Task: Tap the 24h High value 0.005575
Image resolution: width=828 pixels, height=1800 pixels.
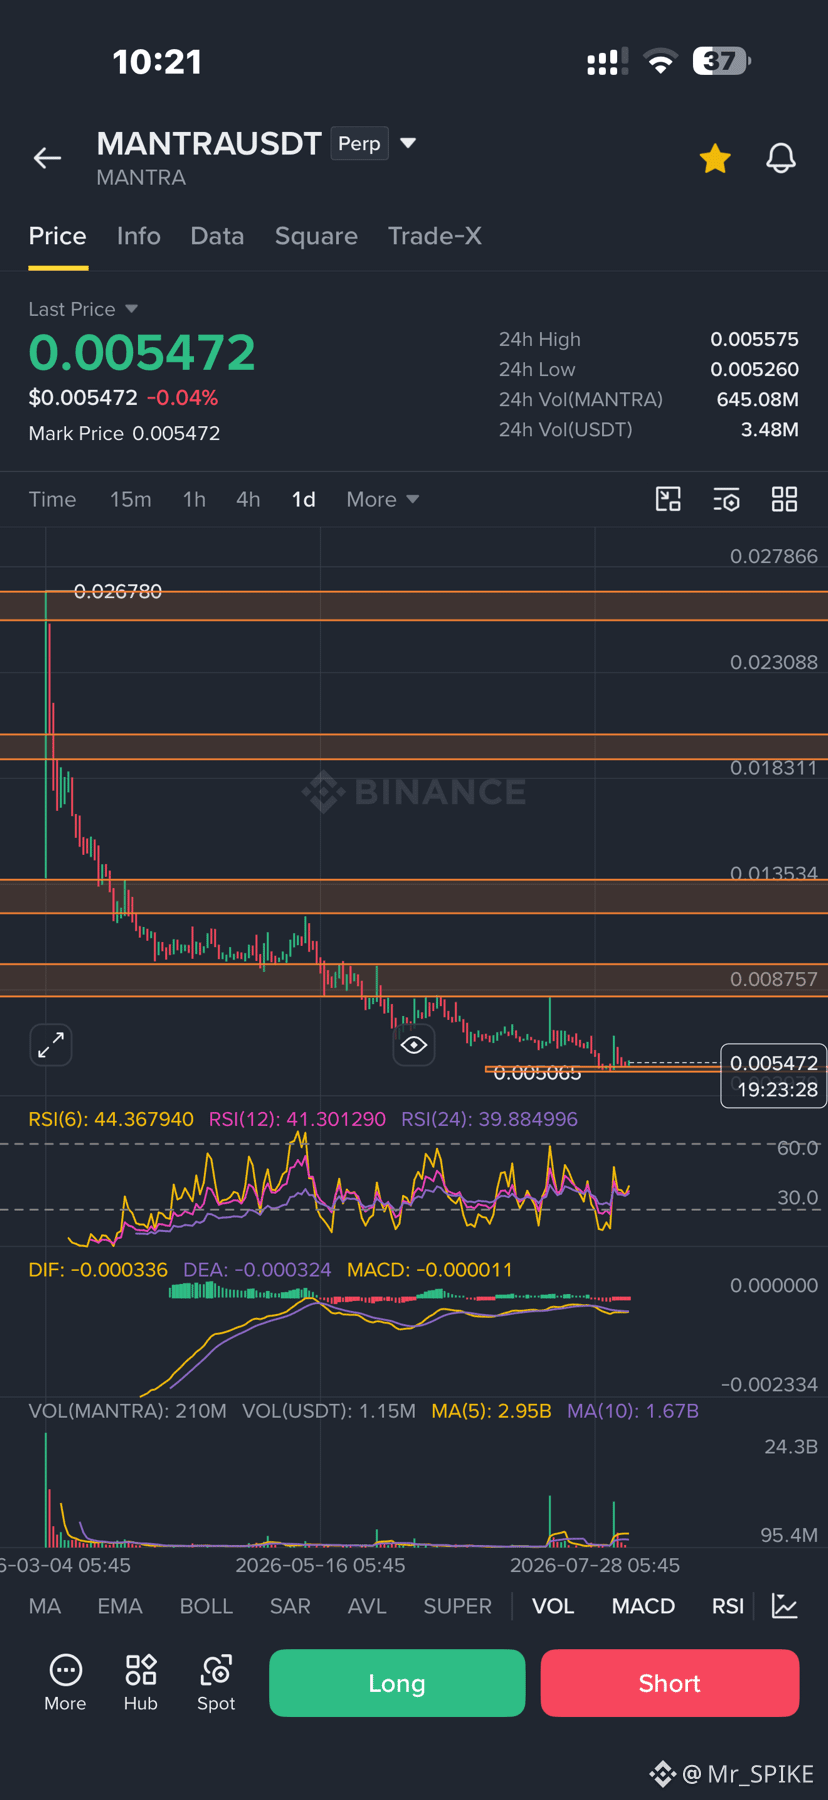Action: coord(754,339)
